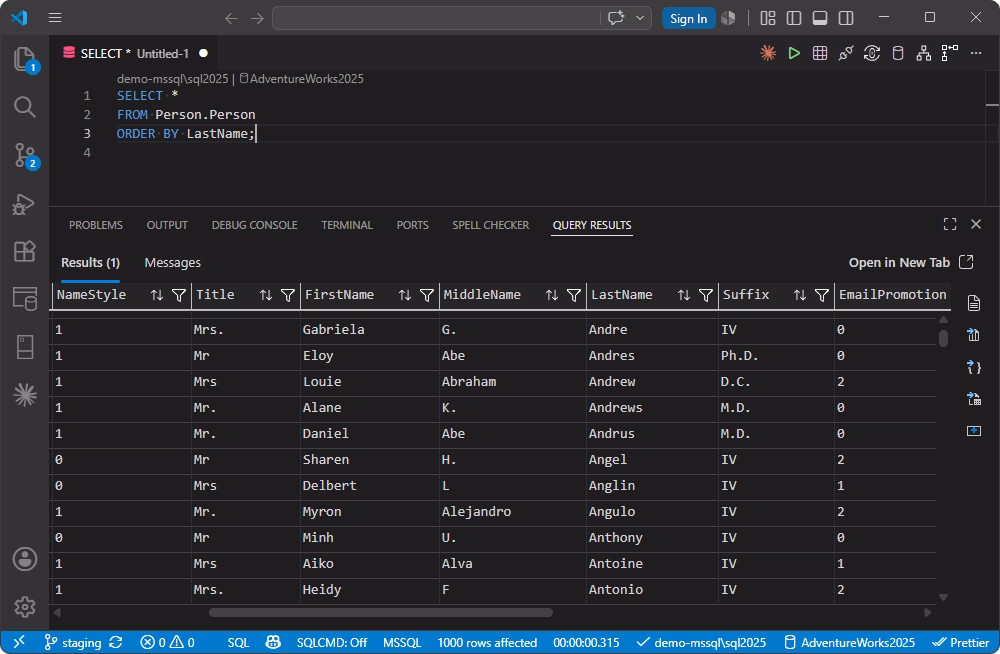Screen dimensions: 1000x654
Task: Click the vertical scrollbar thumb of results grid
Action: (x=943, y=338)
